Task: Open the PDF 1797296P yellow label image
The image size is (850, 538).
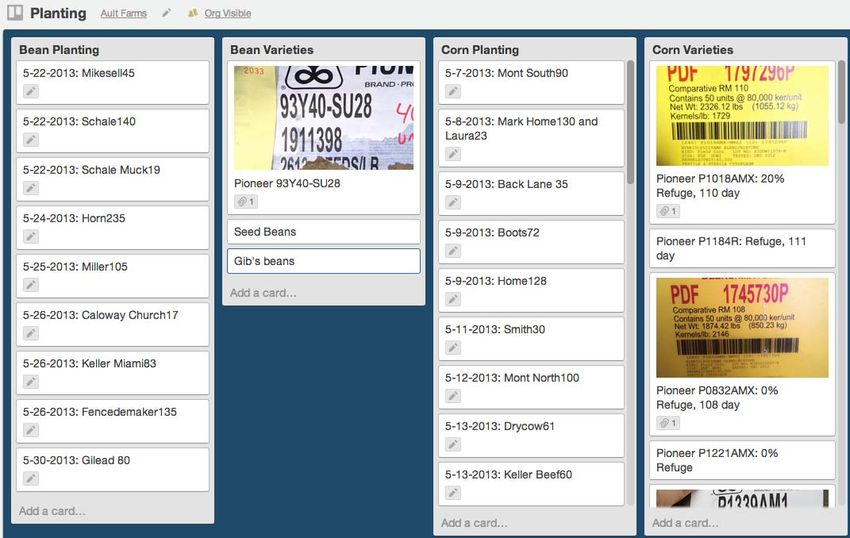Action: [x=742, y=116]
